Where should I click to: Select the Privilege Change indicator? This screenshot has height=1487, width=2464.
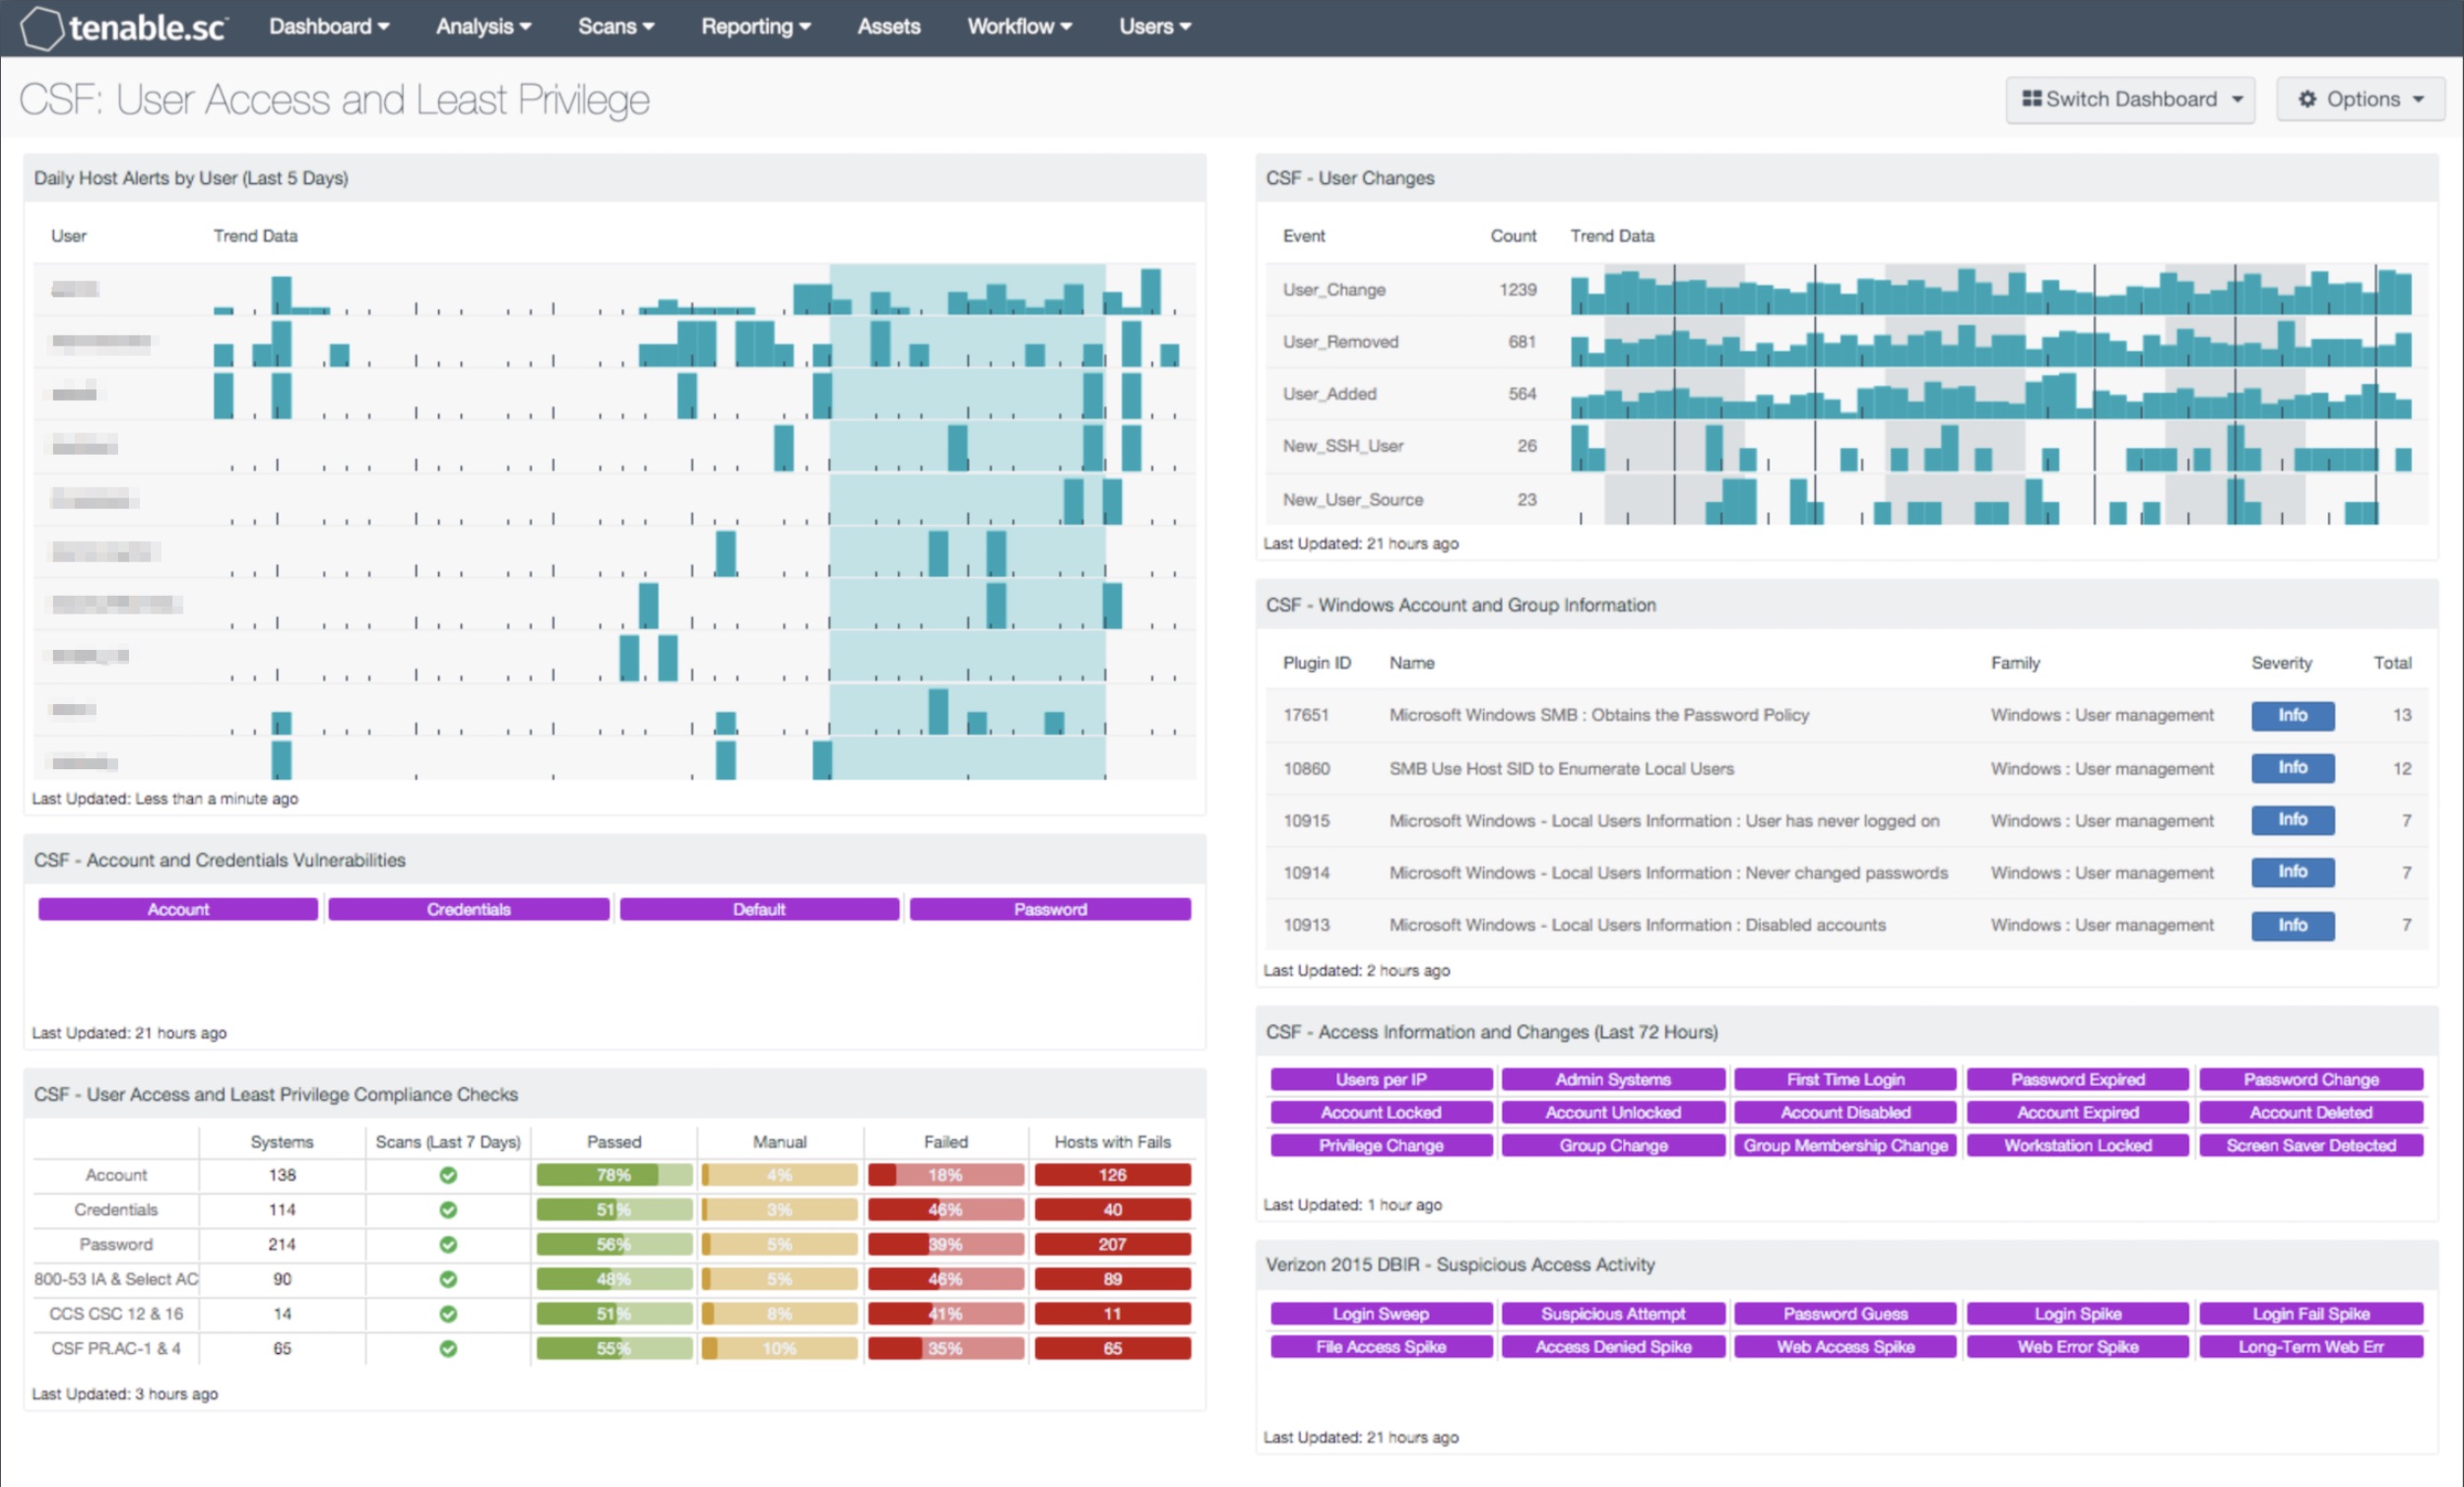(x=1381, y=1146)
